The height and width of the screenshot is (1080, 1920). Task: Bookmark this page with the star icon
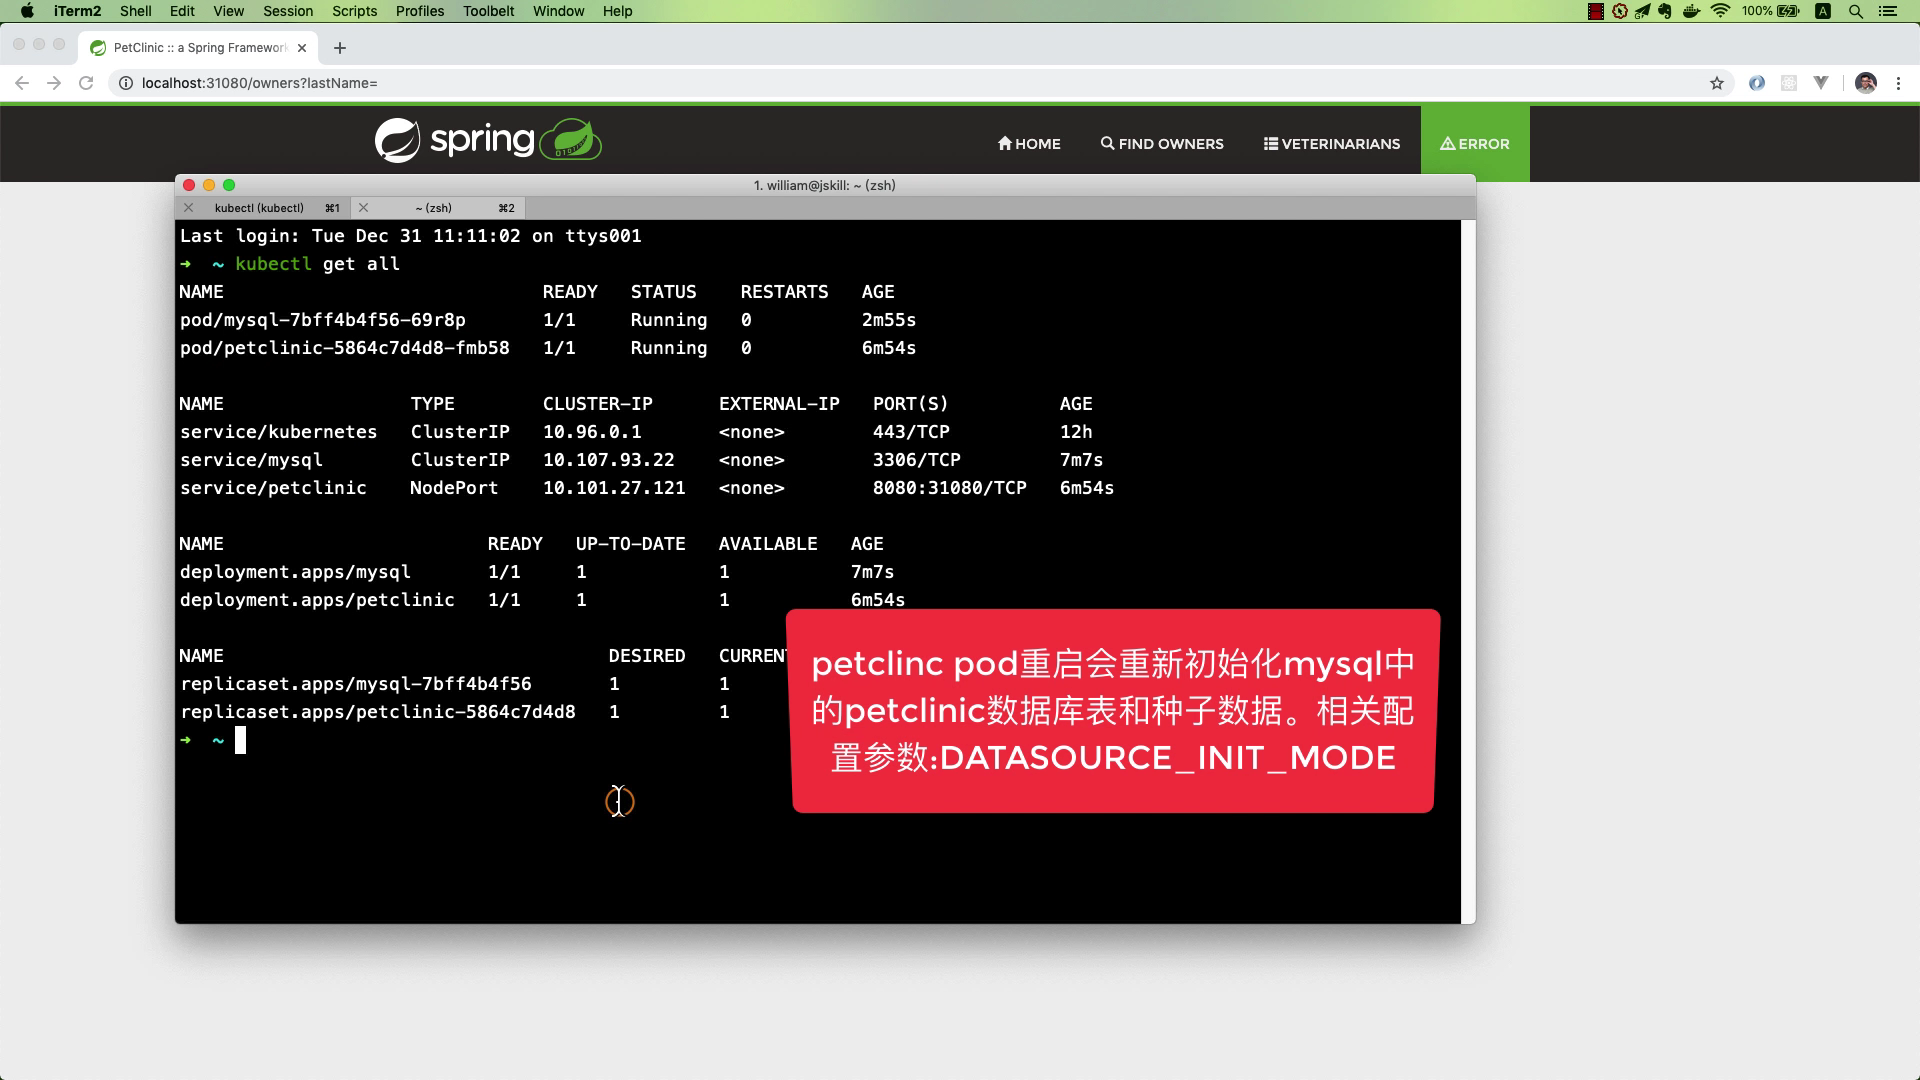tap(1717, 83)
